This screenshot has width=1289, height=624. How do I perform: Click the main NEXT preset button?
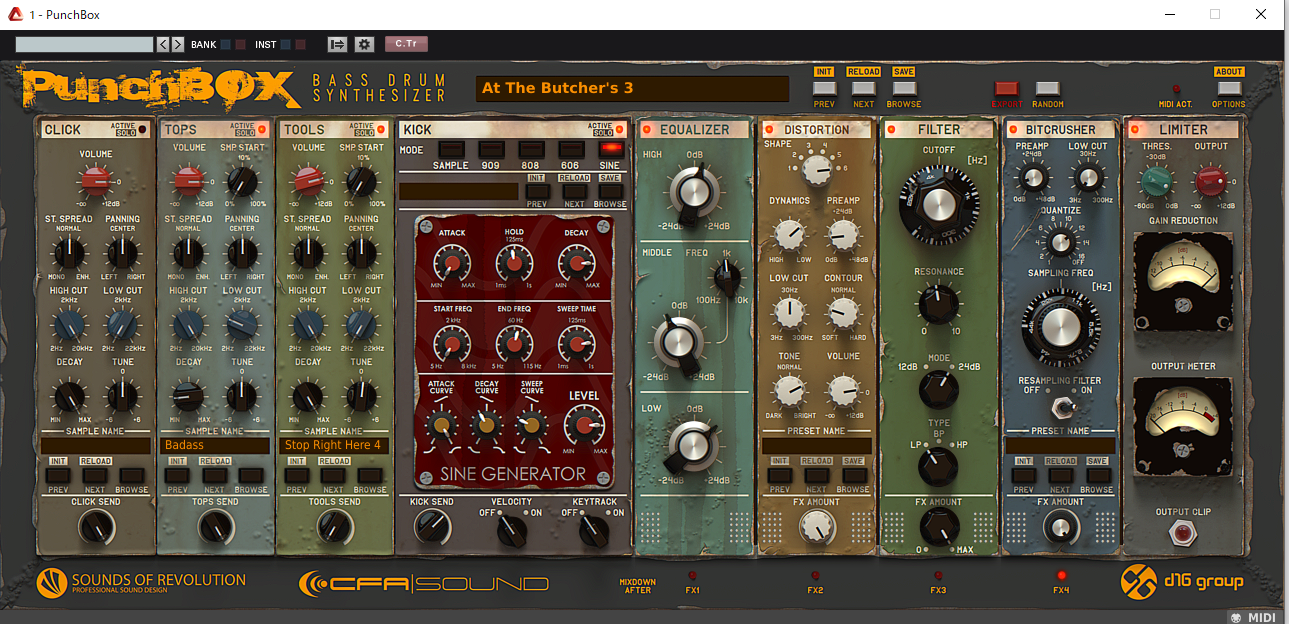click(864, 88)
